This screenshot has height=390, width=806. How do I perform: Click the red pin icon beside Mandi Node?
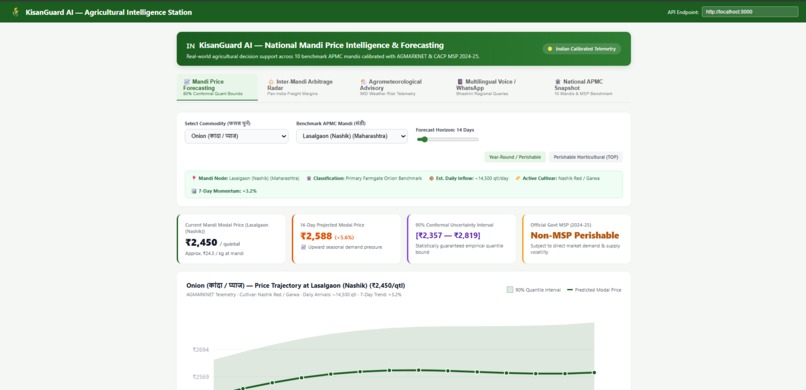click(194, 178)
